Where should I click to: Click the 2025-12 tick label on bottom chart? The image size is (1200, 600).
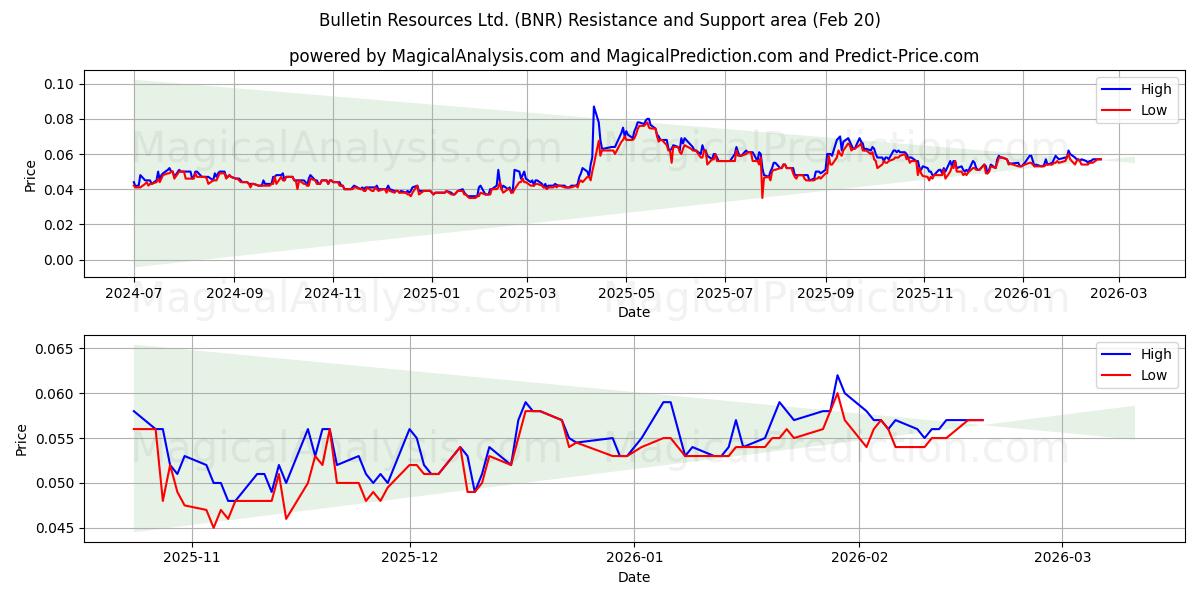click(x=411, y=559)
